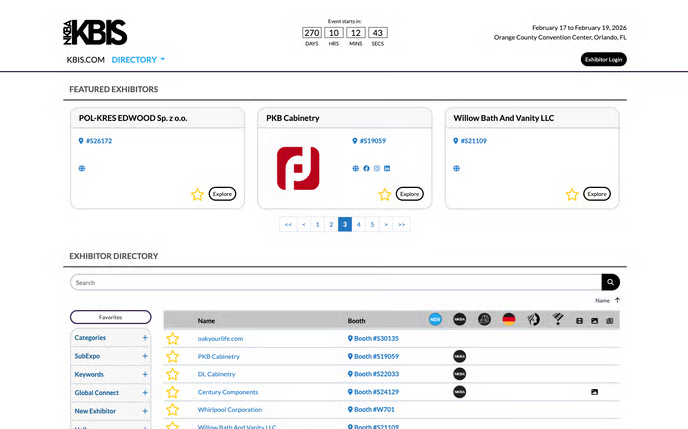The image size is (688, 429).
Task: Open POL-KRES EDWOOD website globe icon
Action: pyautogui.click(x=82, y=168)
